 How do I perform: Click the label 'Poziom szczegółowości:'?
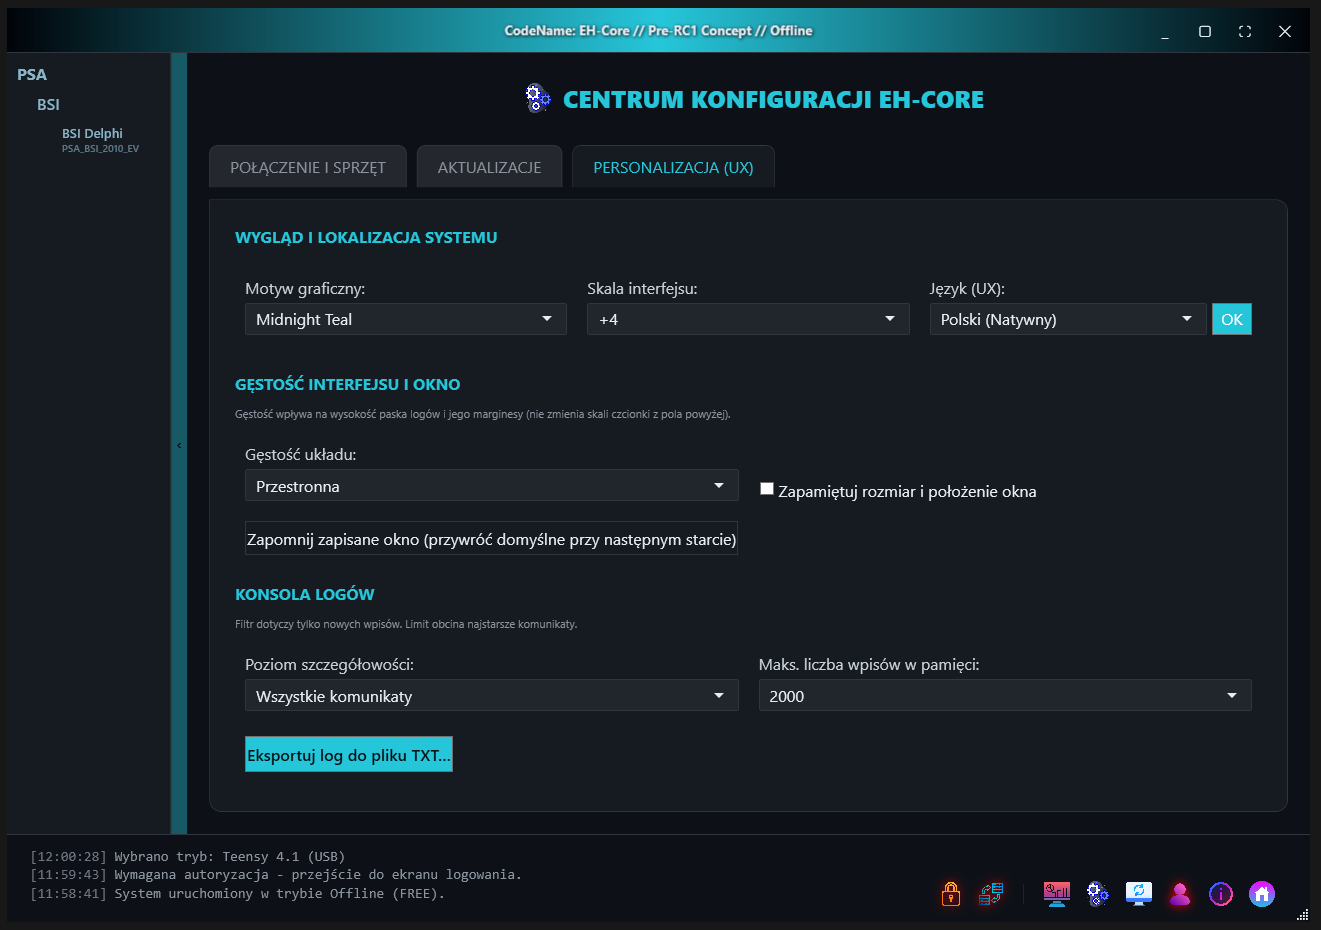point(329,664)
